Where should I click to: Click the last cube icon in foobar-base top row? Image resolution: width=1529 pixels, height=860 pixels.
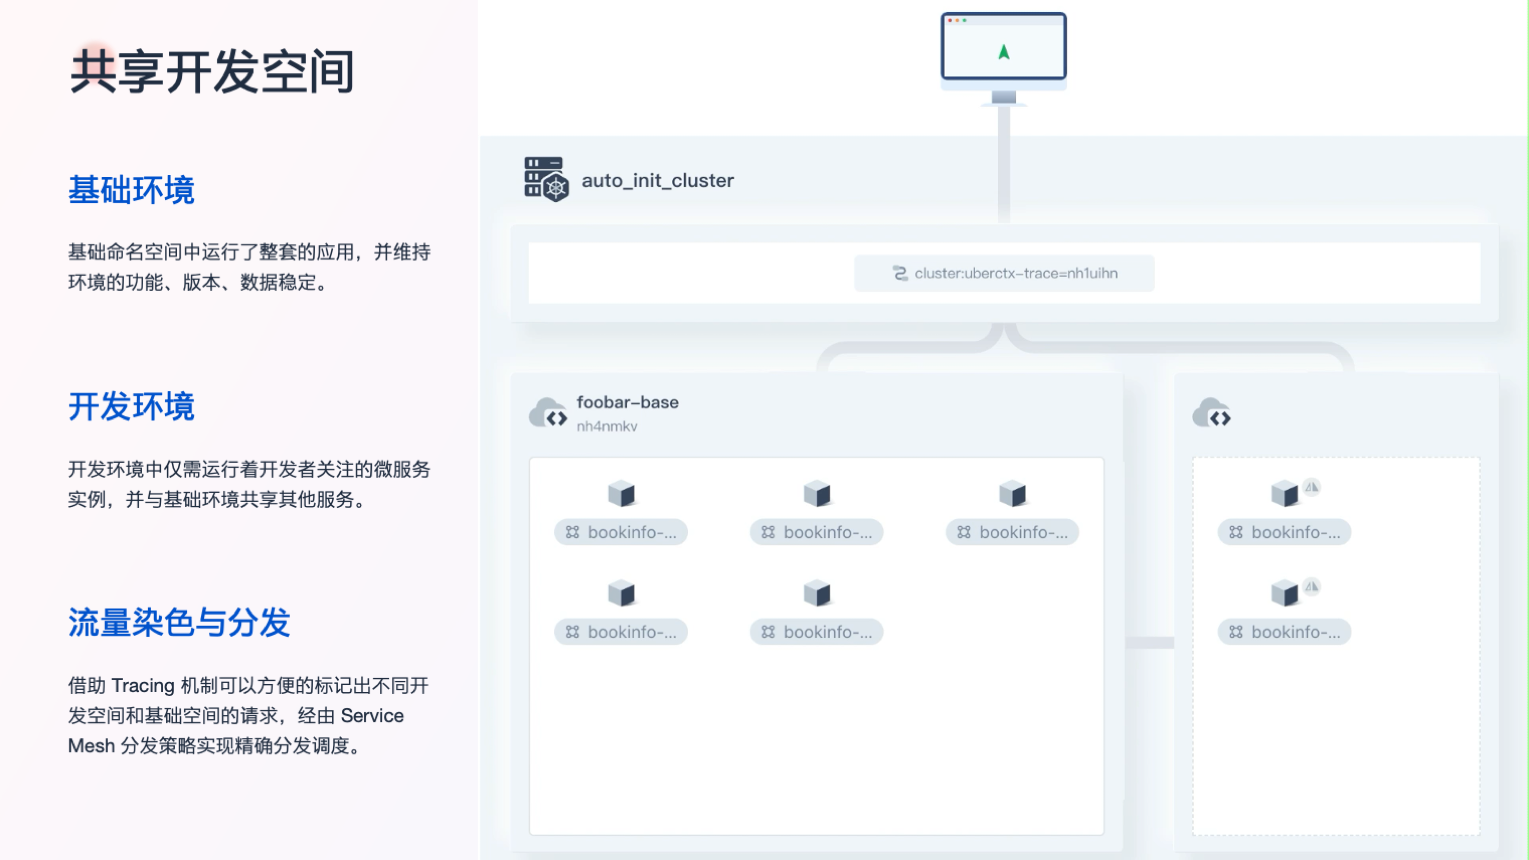[1012, 494]
